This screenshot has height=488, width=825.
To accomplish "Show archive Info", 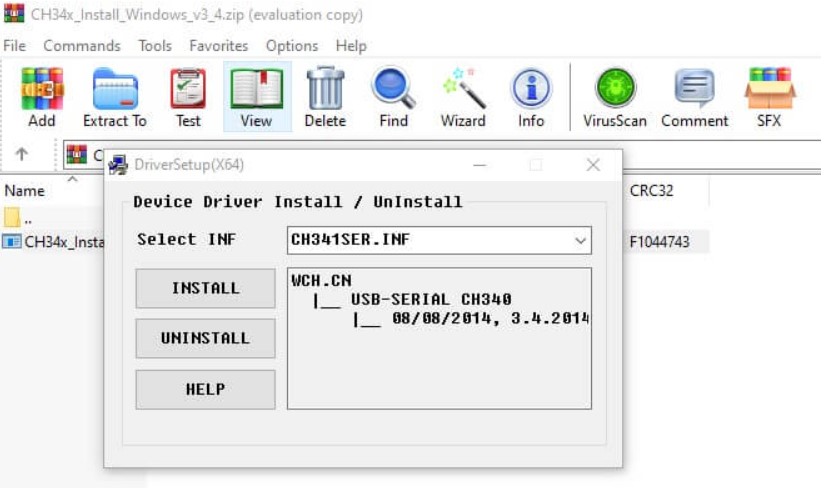I will tap(531, 97).
